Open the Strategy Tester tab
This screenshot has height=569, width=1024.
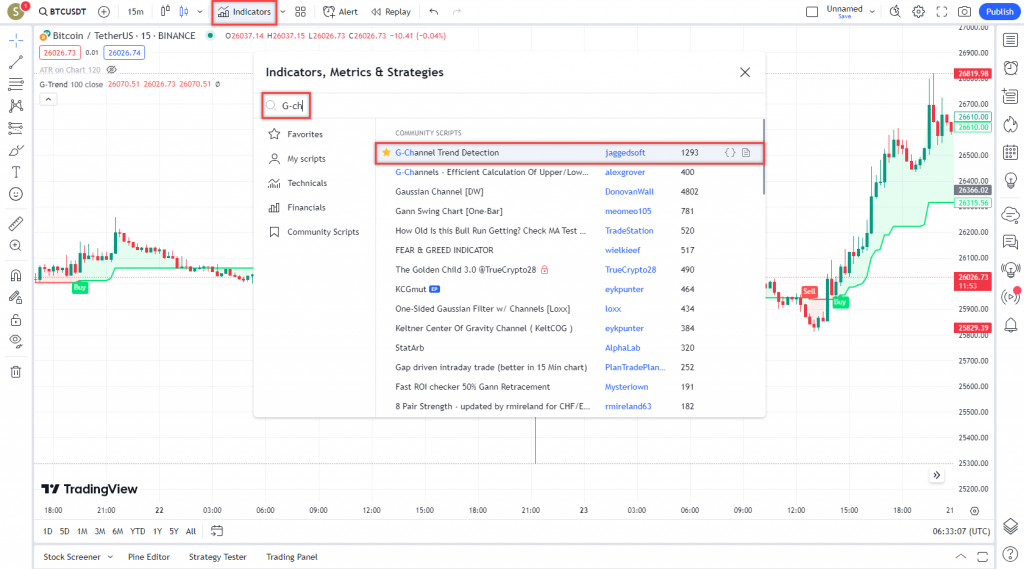pyautogui.click(x=217, y=557)
